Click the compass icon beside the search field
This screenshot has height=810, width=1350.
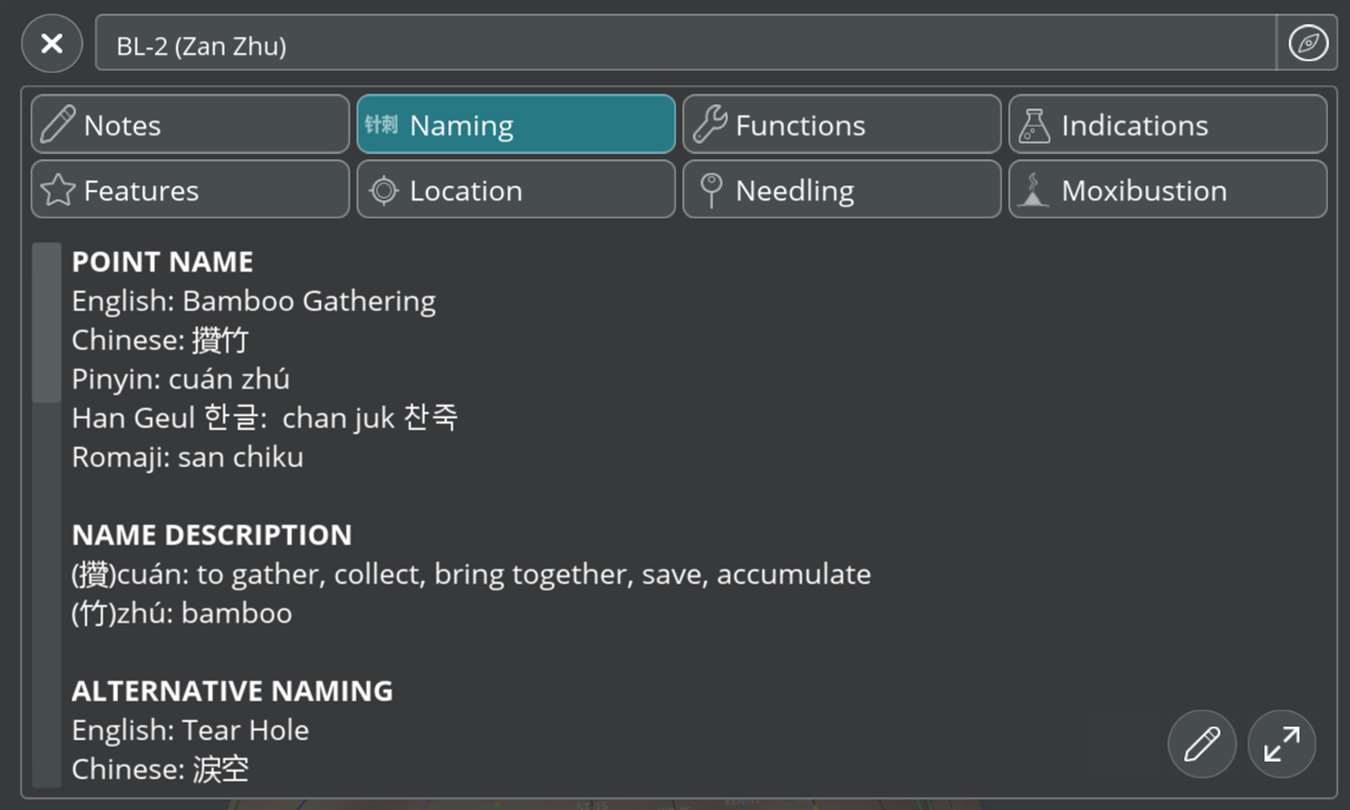pos(1307,43)
